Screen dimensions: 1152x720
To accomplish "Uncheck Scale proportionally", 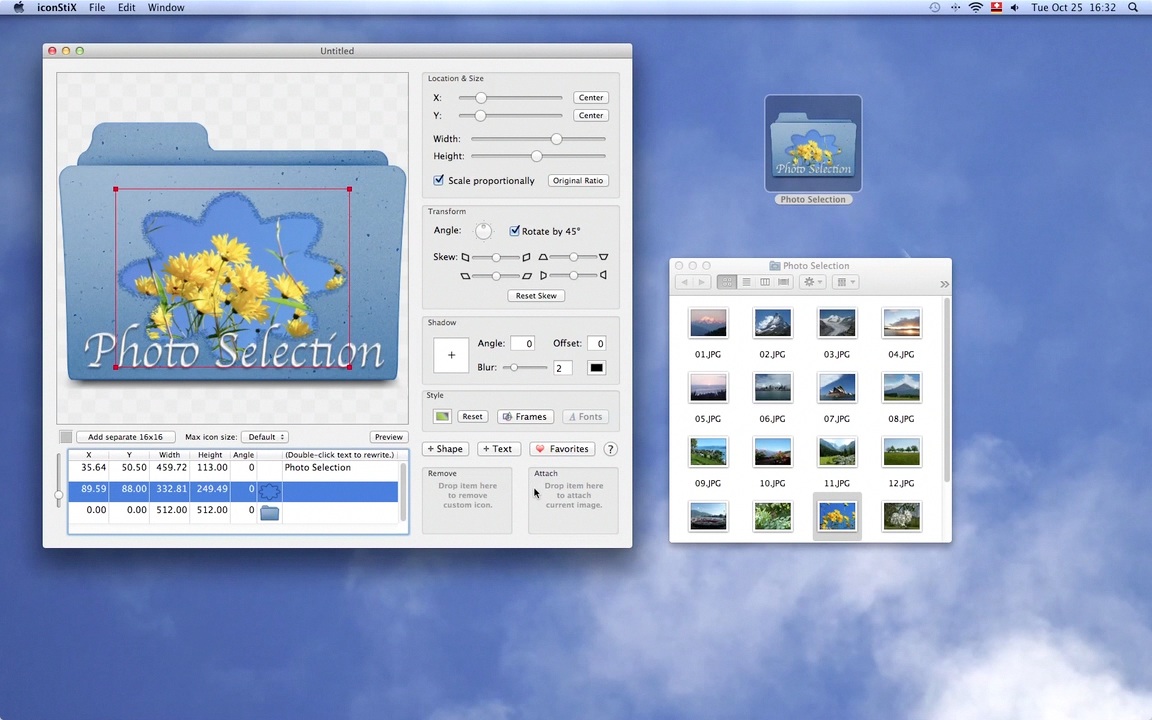I will click(439, 181).
